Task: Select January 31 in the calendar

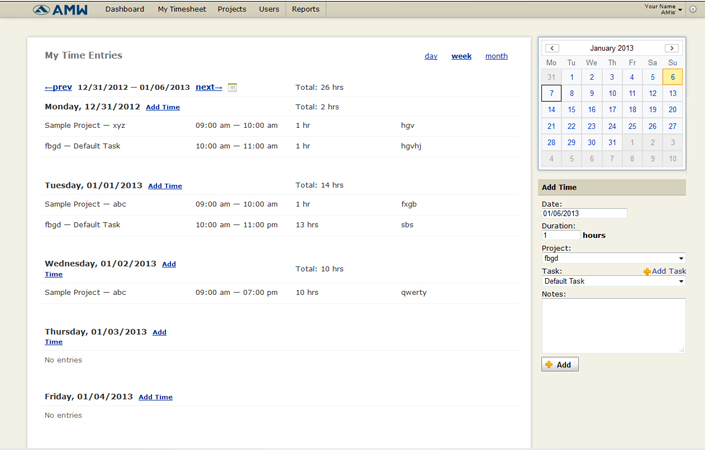Action: pyautogui.click(x=612, y=143)
